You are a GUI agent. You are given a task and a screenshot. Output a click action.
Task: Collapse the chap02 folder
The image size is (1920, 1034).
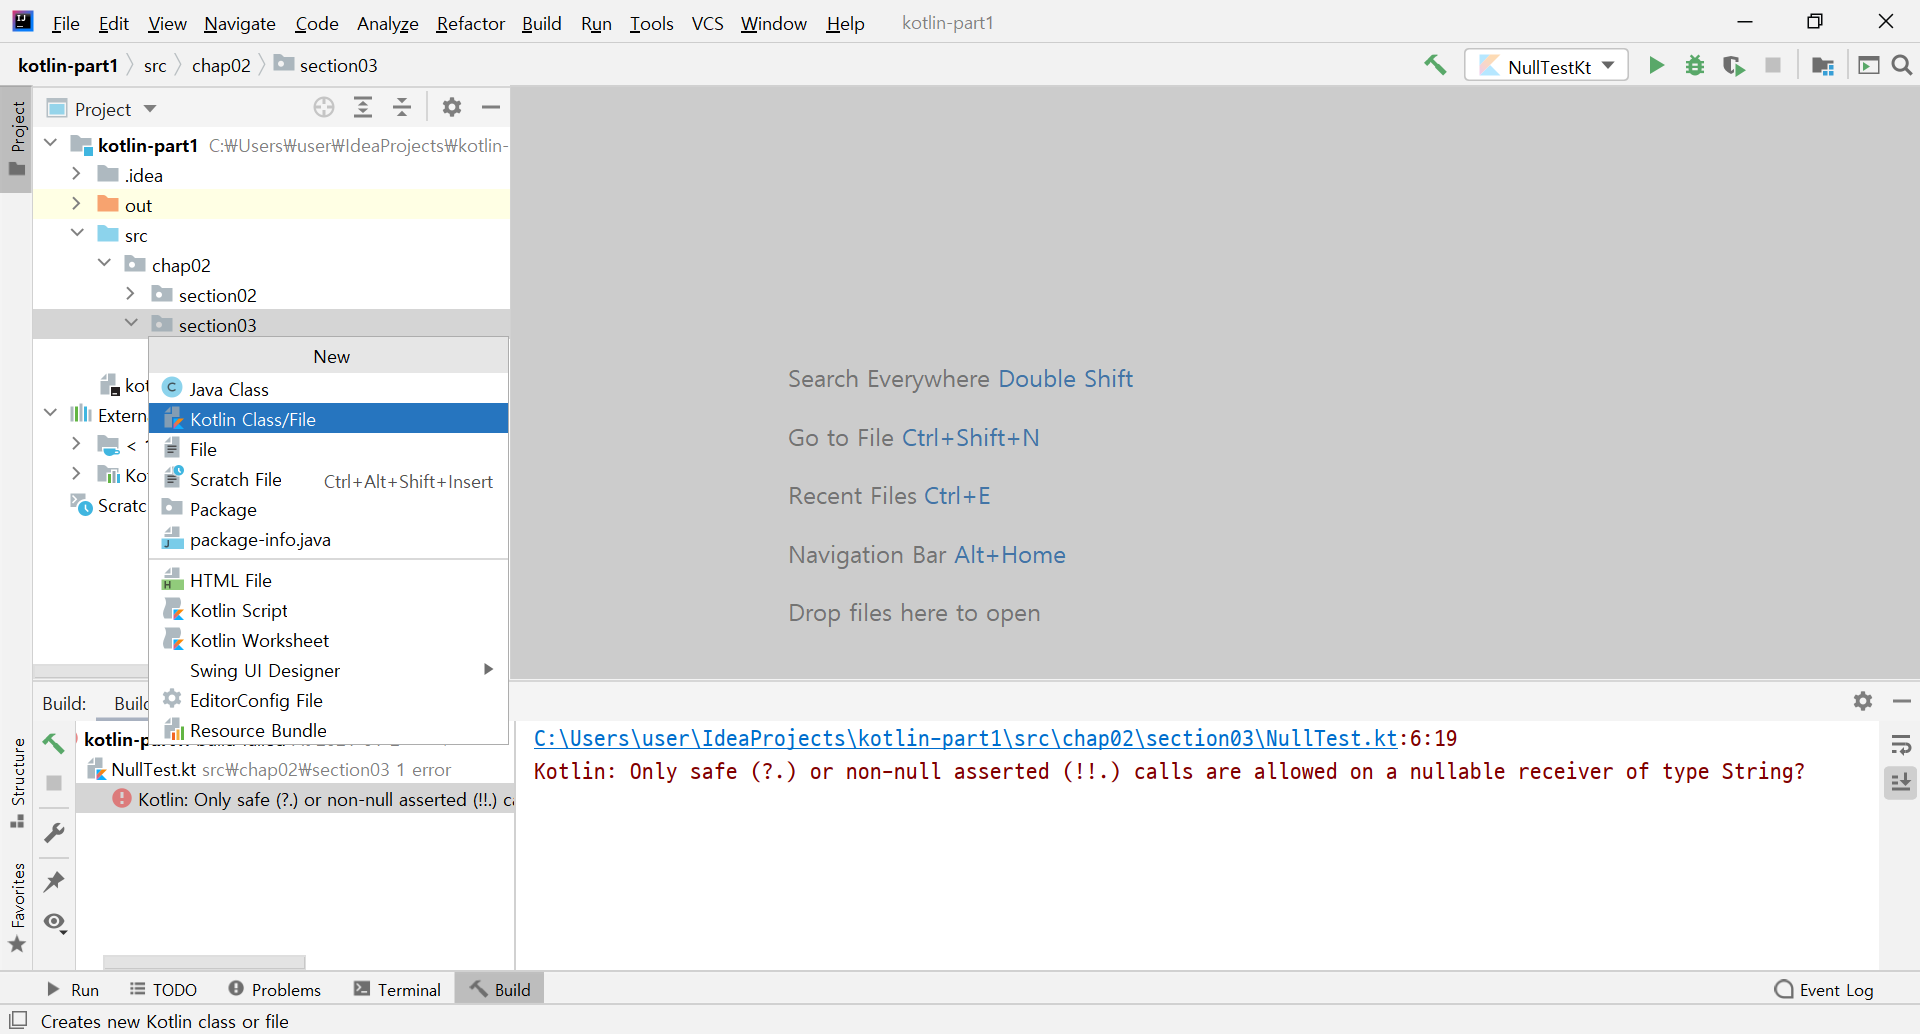pos(104,263)
